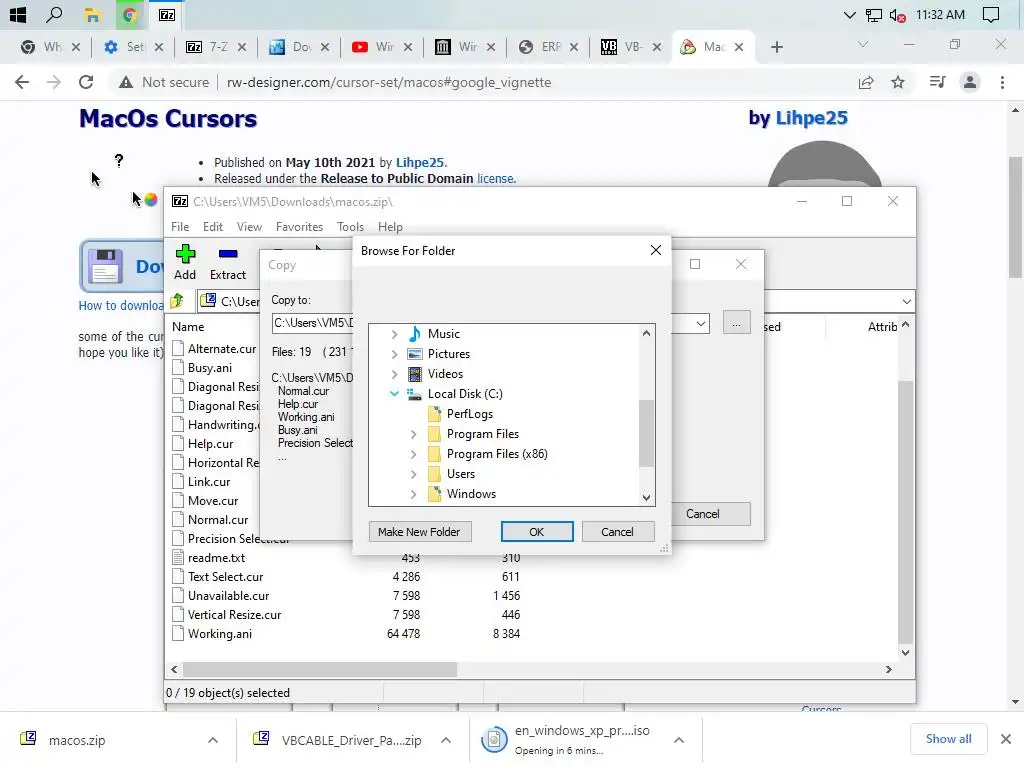
Task: Open Windows Start menu
Action: click(x=18, y=14)
